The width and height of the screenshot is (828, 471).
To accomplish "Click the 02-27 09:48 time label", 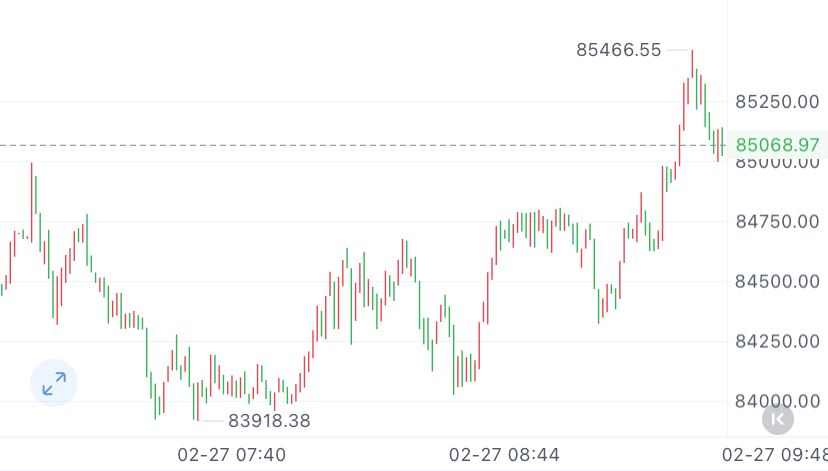I will click(774, 454).
